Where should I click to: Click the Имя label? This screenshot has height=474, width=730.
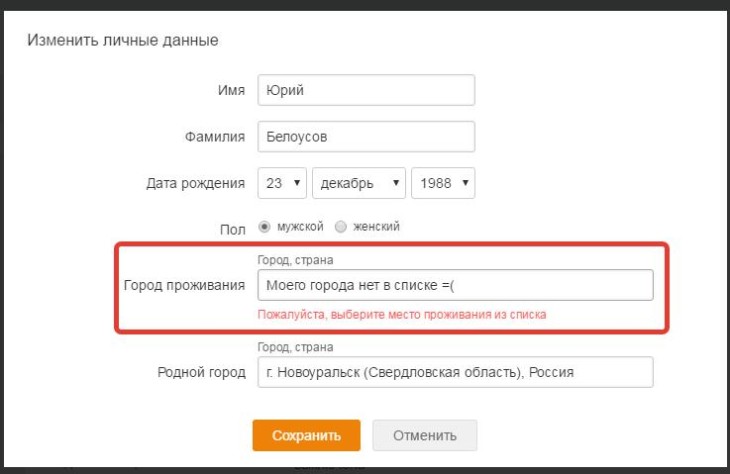(x=231, y=90)
